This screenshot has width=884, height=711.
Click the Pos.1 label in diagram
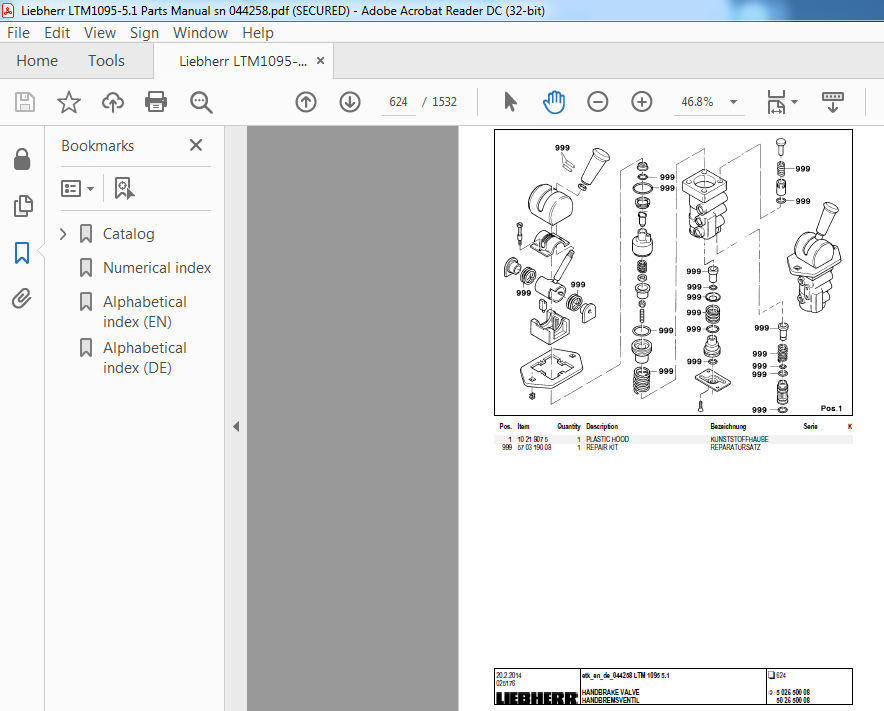(x=831, y=408)
